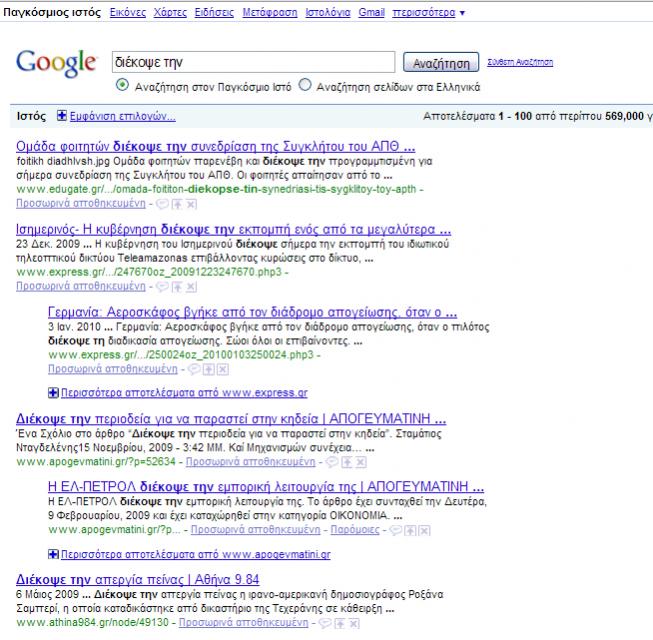653x640 pixels.
Task: Open result 'Γερμανία: Αεροσκάφος βγήκε από τον διάδρομο'
Action: [253, 312]
